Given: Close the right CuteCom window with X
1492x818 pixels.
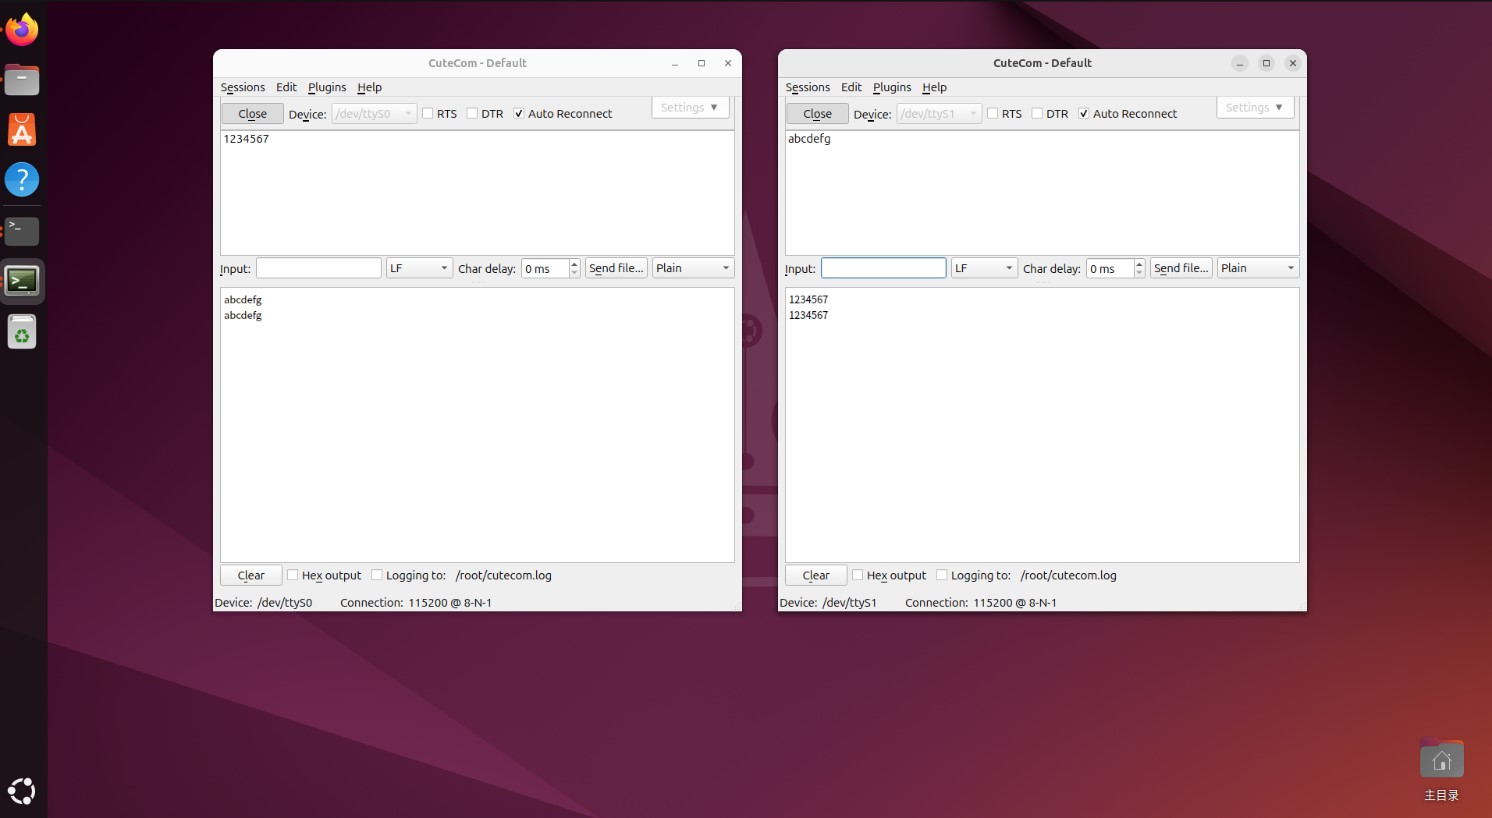Looking at the screenshot, I should [x=1293, y=63].
